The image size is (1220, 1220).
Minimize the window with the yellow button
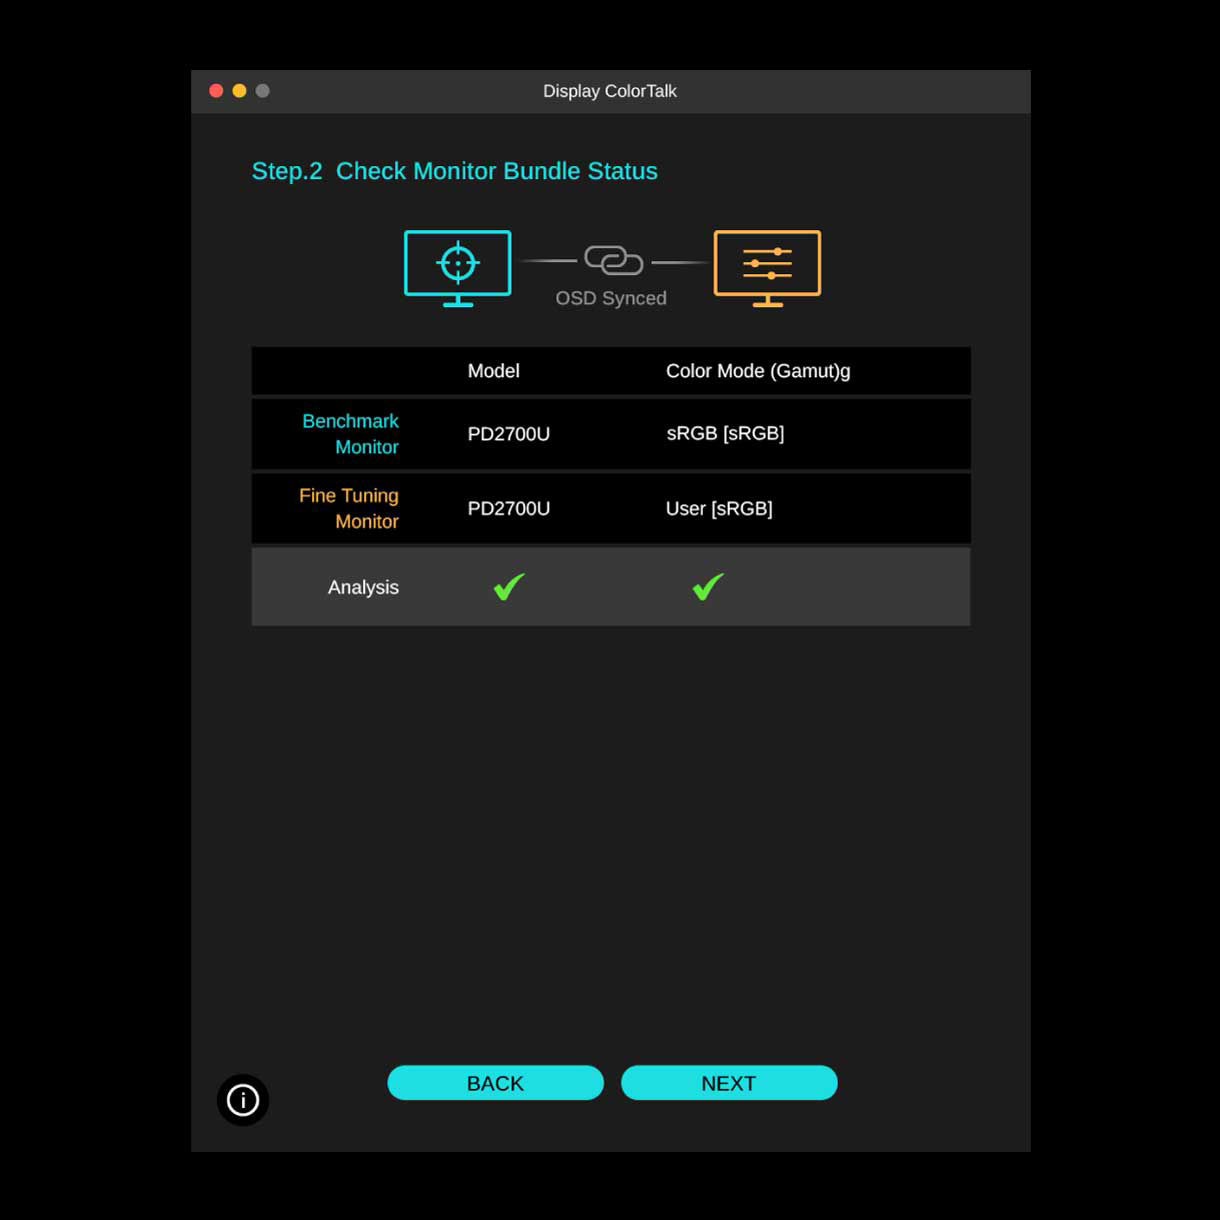pyautogui.click(x=239, y=91)
